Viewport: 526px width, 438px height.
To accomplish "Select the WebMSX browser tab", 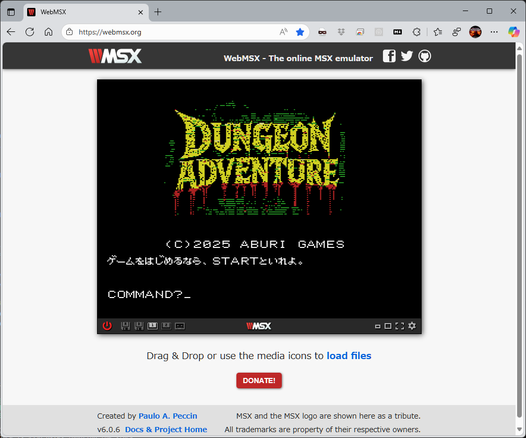I will tap(86, 12).
